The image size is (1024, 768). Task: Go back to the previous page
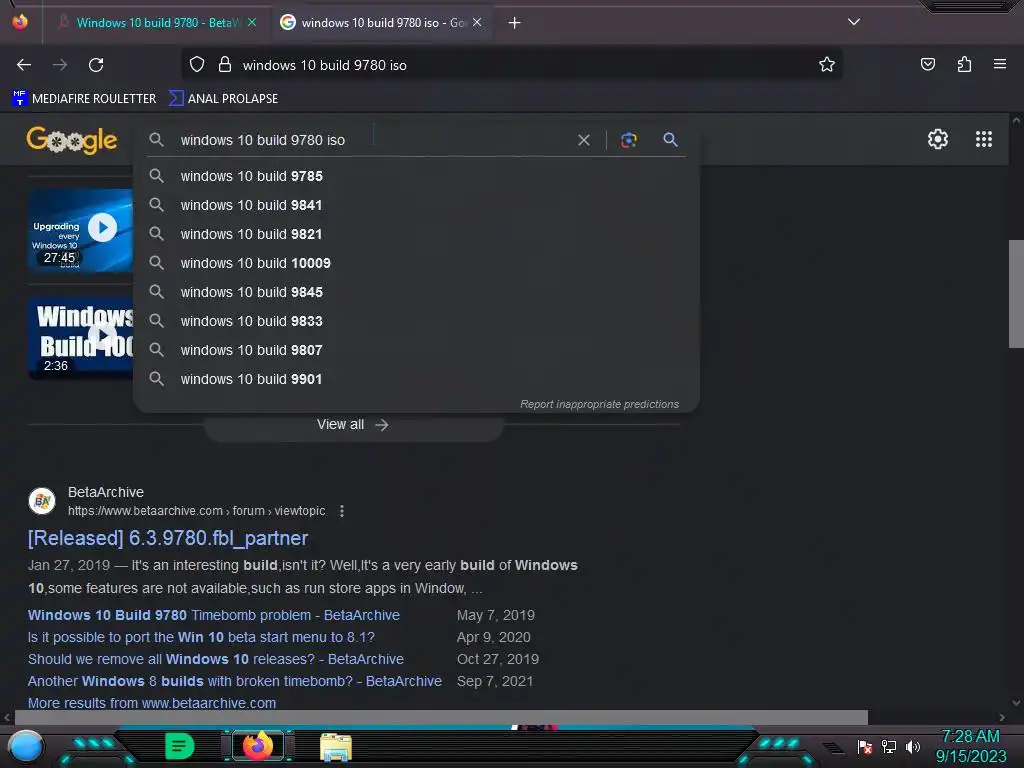coord(24,65)
